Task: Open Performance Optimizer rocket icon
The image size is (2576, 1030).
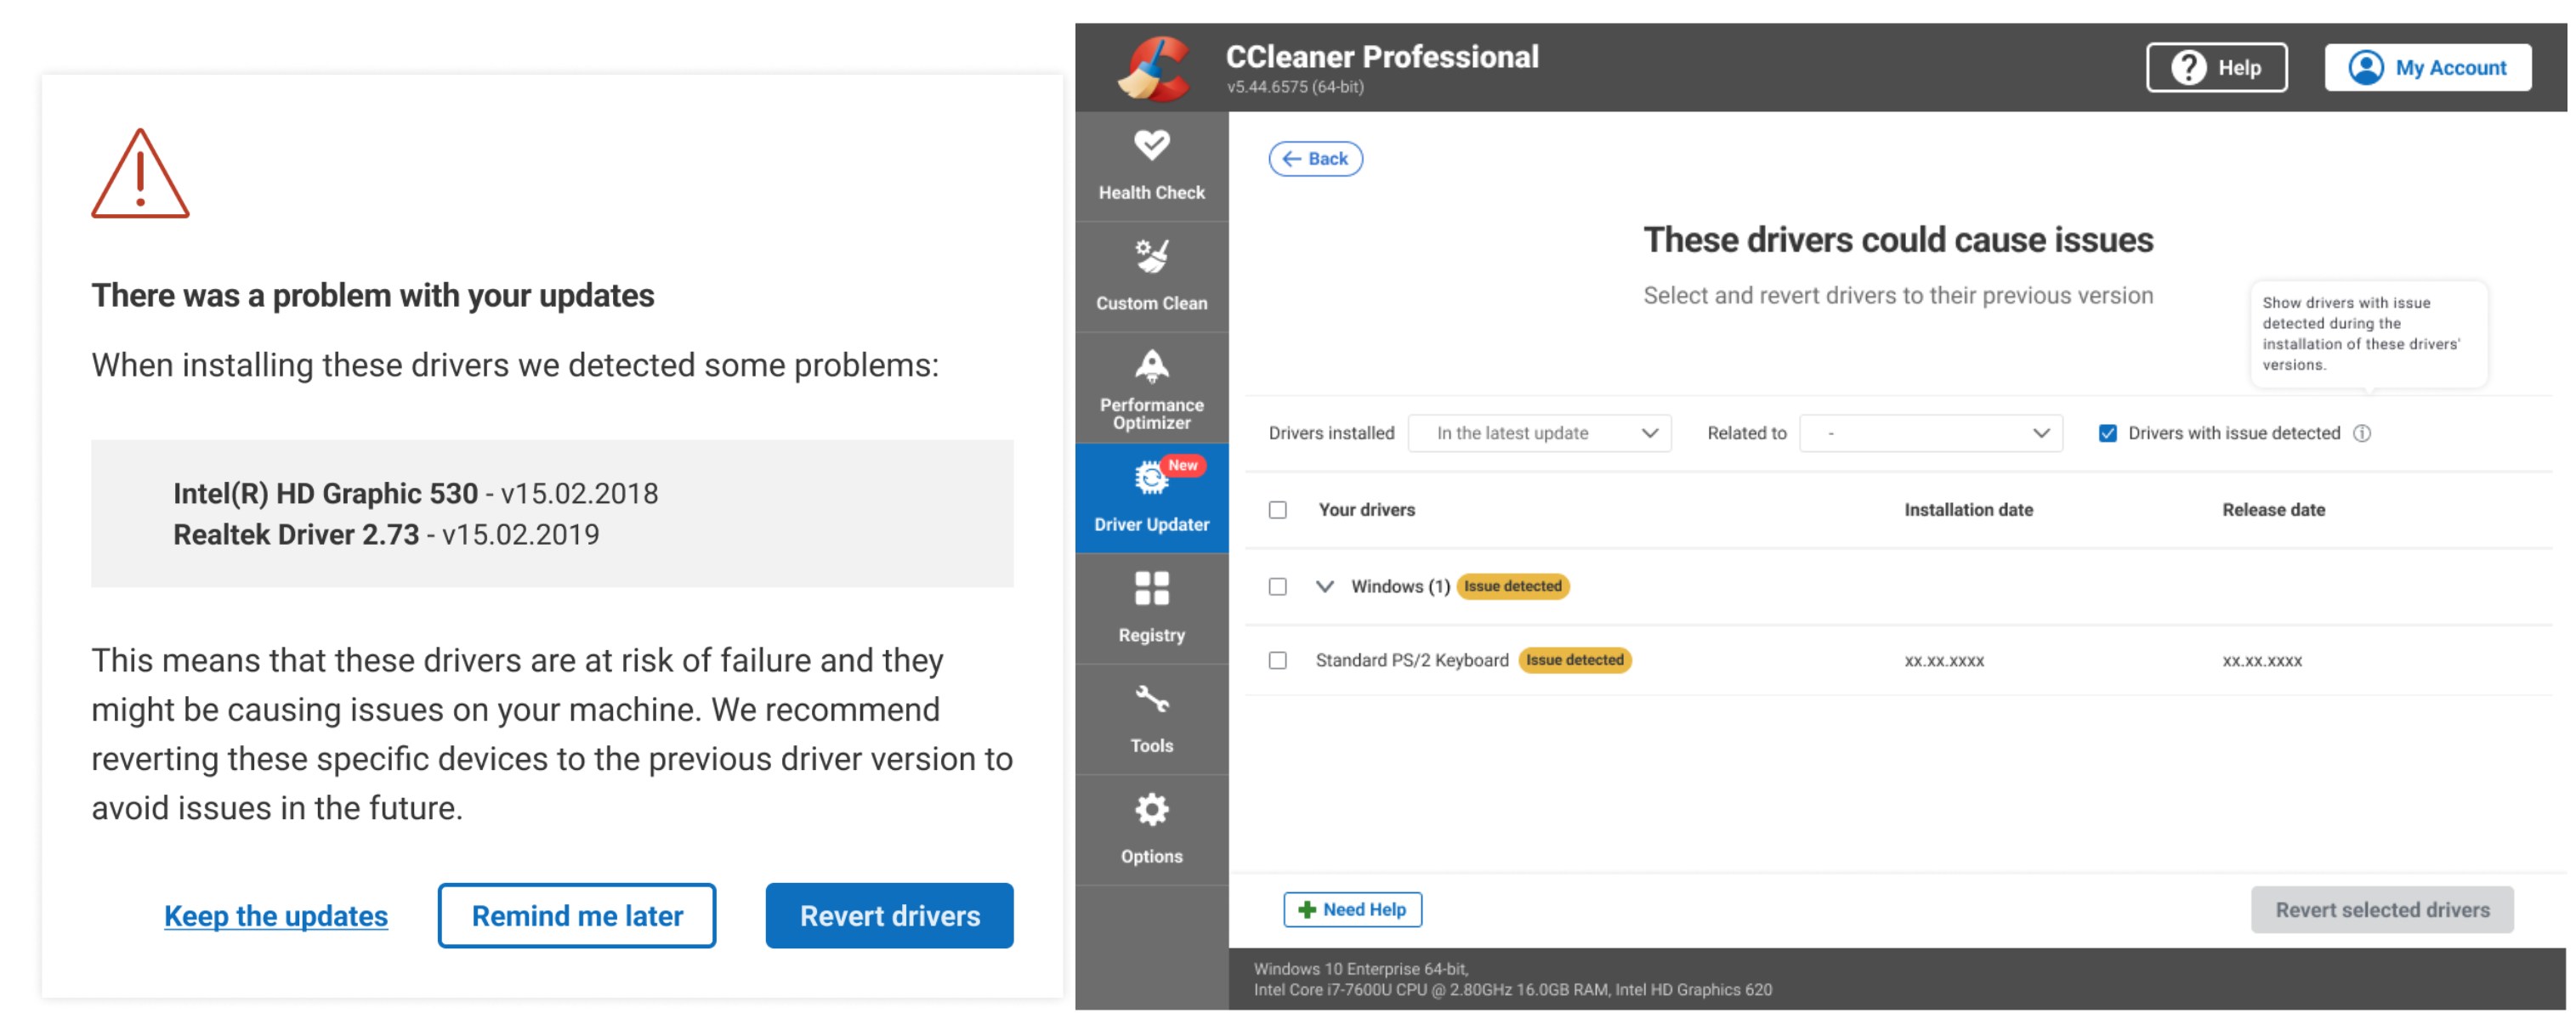Action: 1151,367
